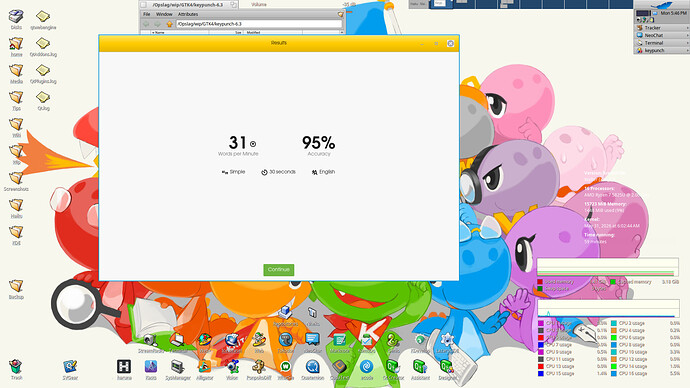
Task: Open the Tips folder on desktop
Action: click(x=16, y=97)
